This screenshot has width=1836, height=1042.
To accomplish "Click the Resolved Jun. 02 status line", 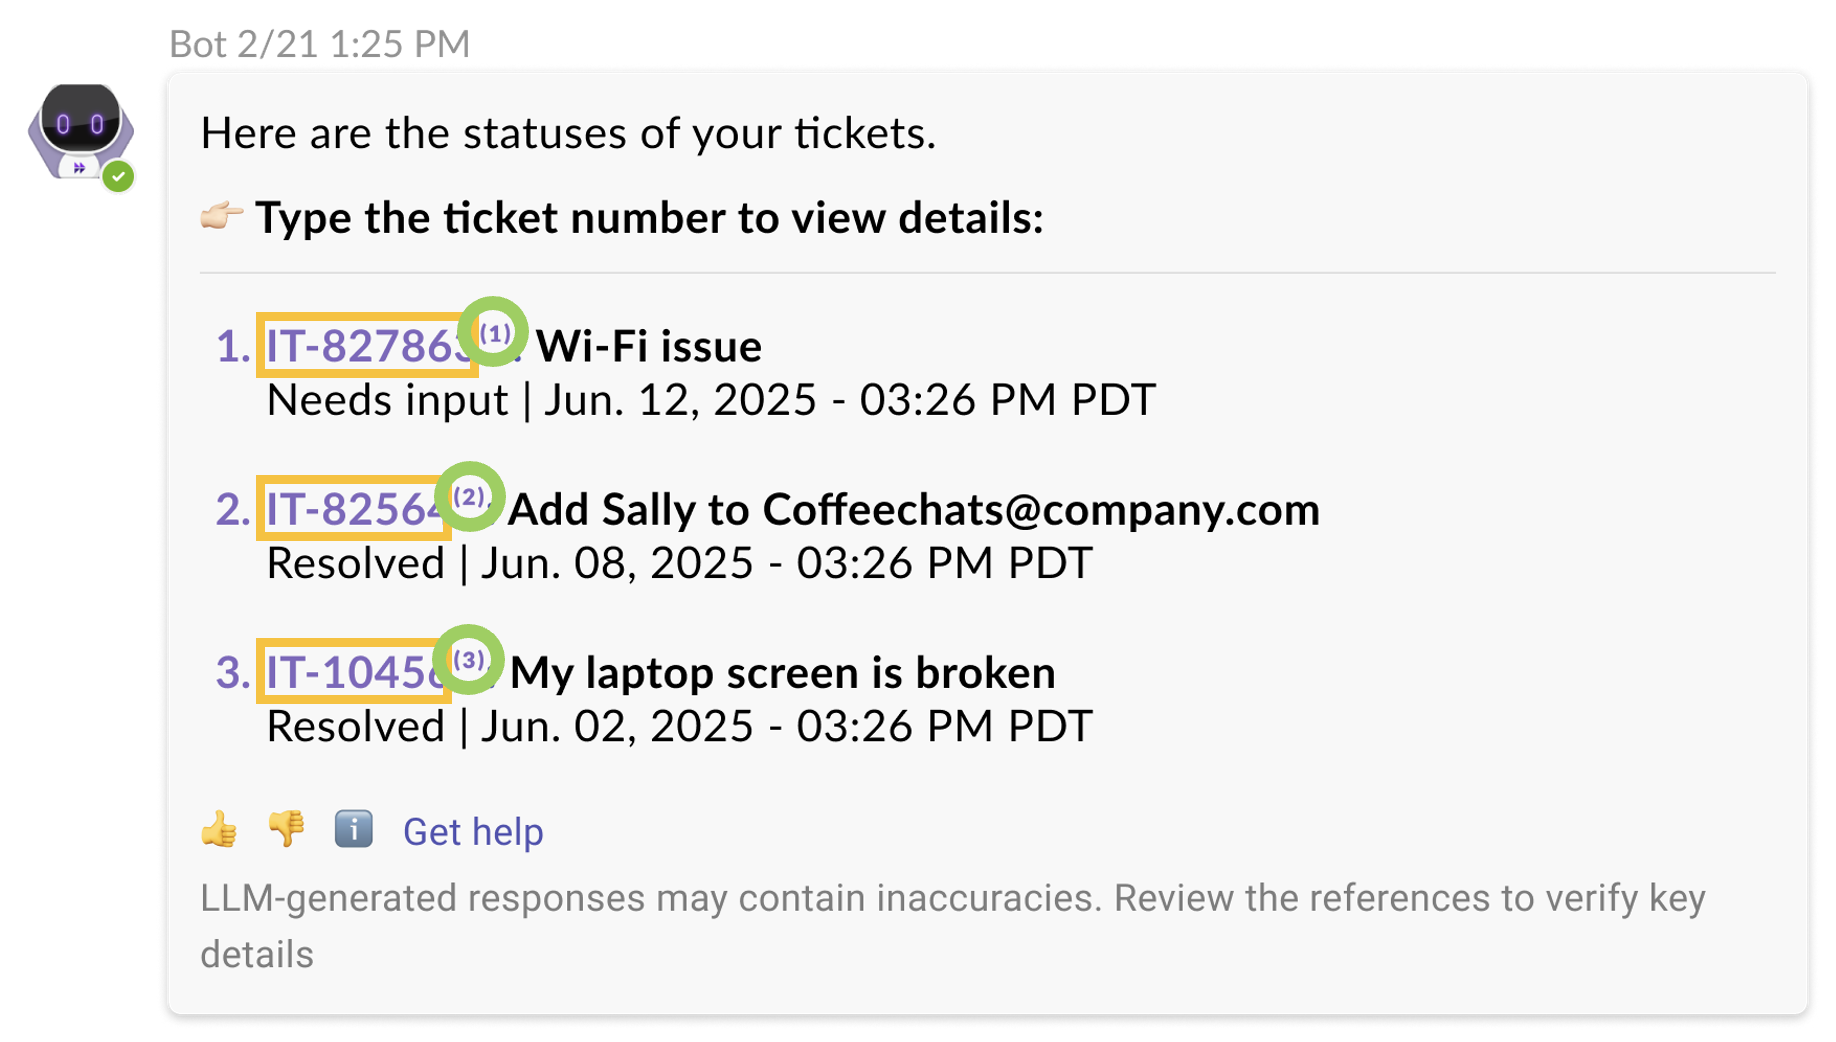I will (679, 727).
